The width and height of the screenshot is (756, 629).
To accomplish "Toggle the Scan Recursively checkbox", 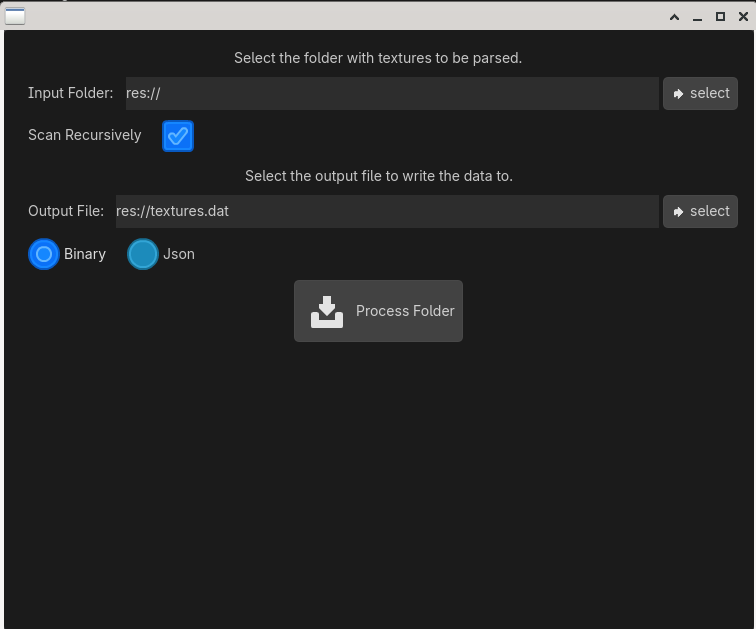I will (178, 136).
